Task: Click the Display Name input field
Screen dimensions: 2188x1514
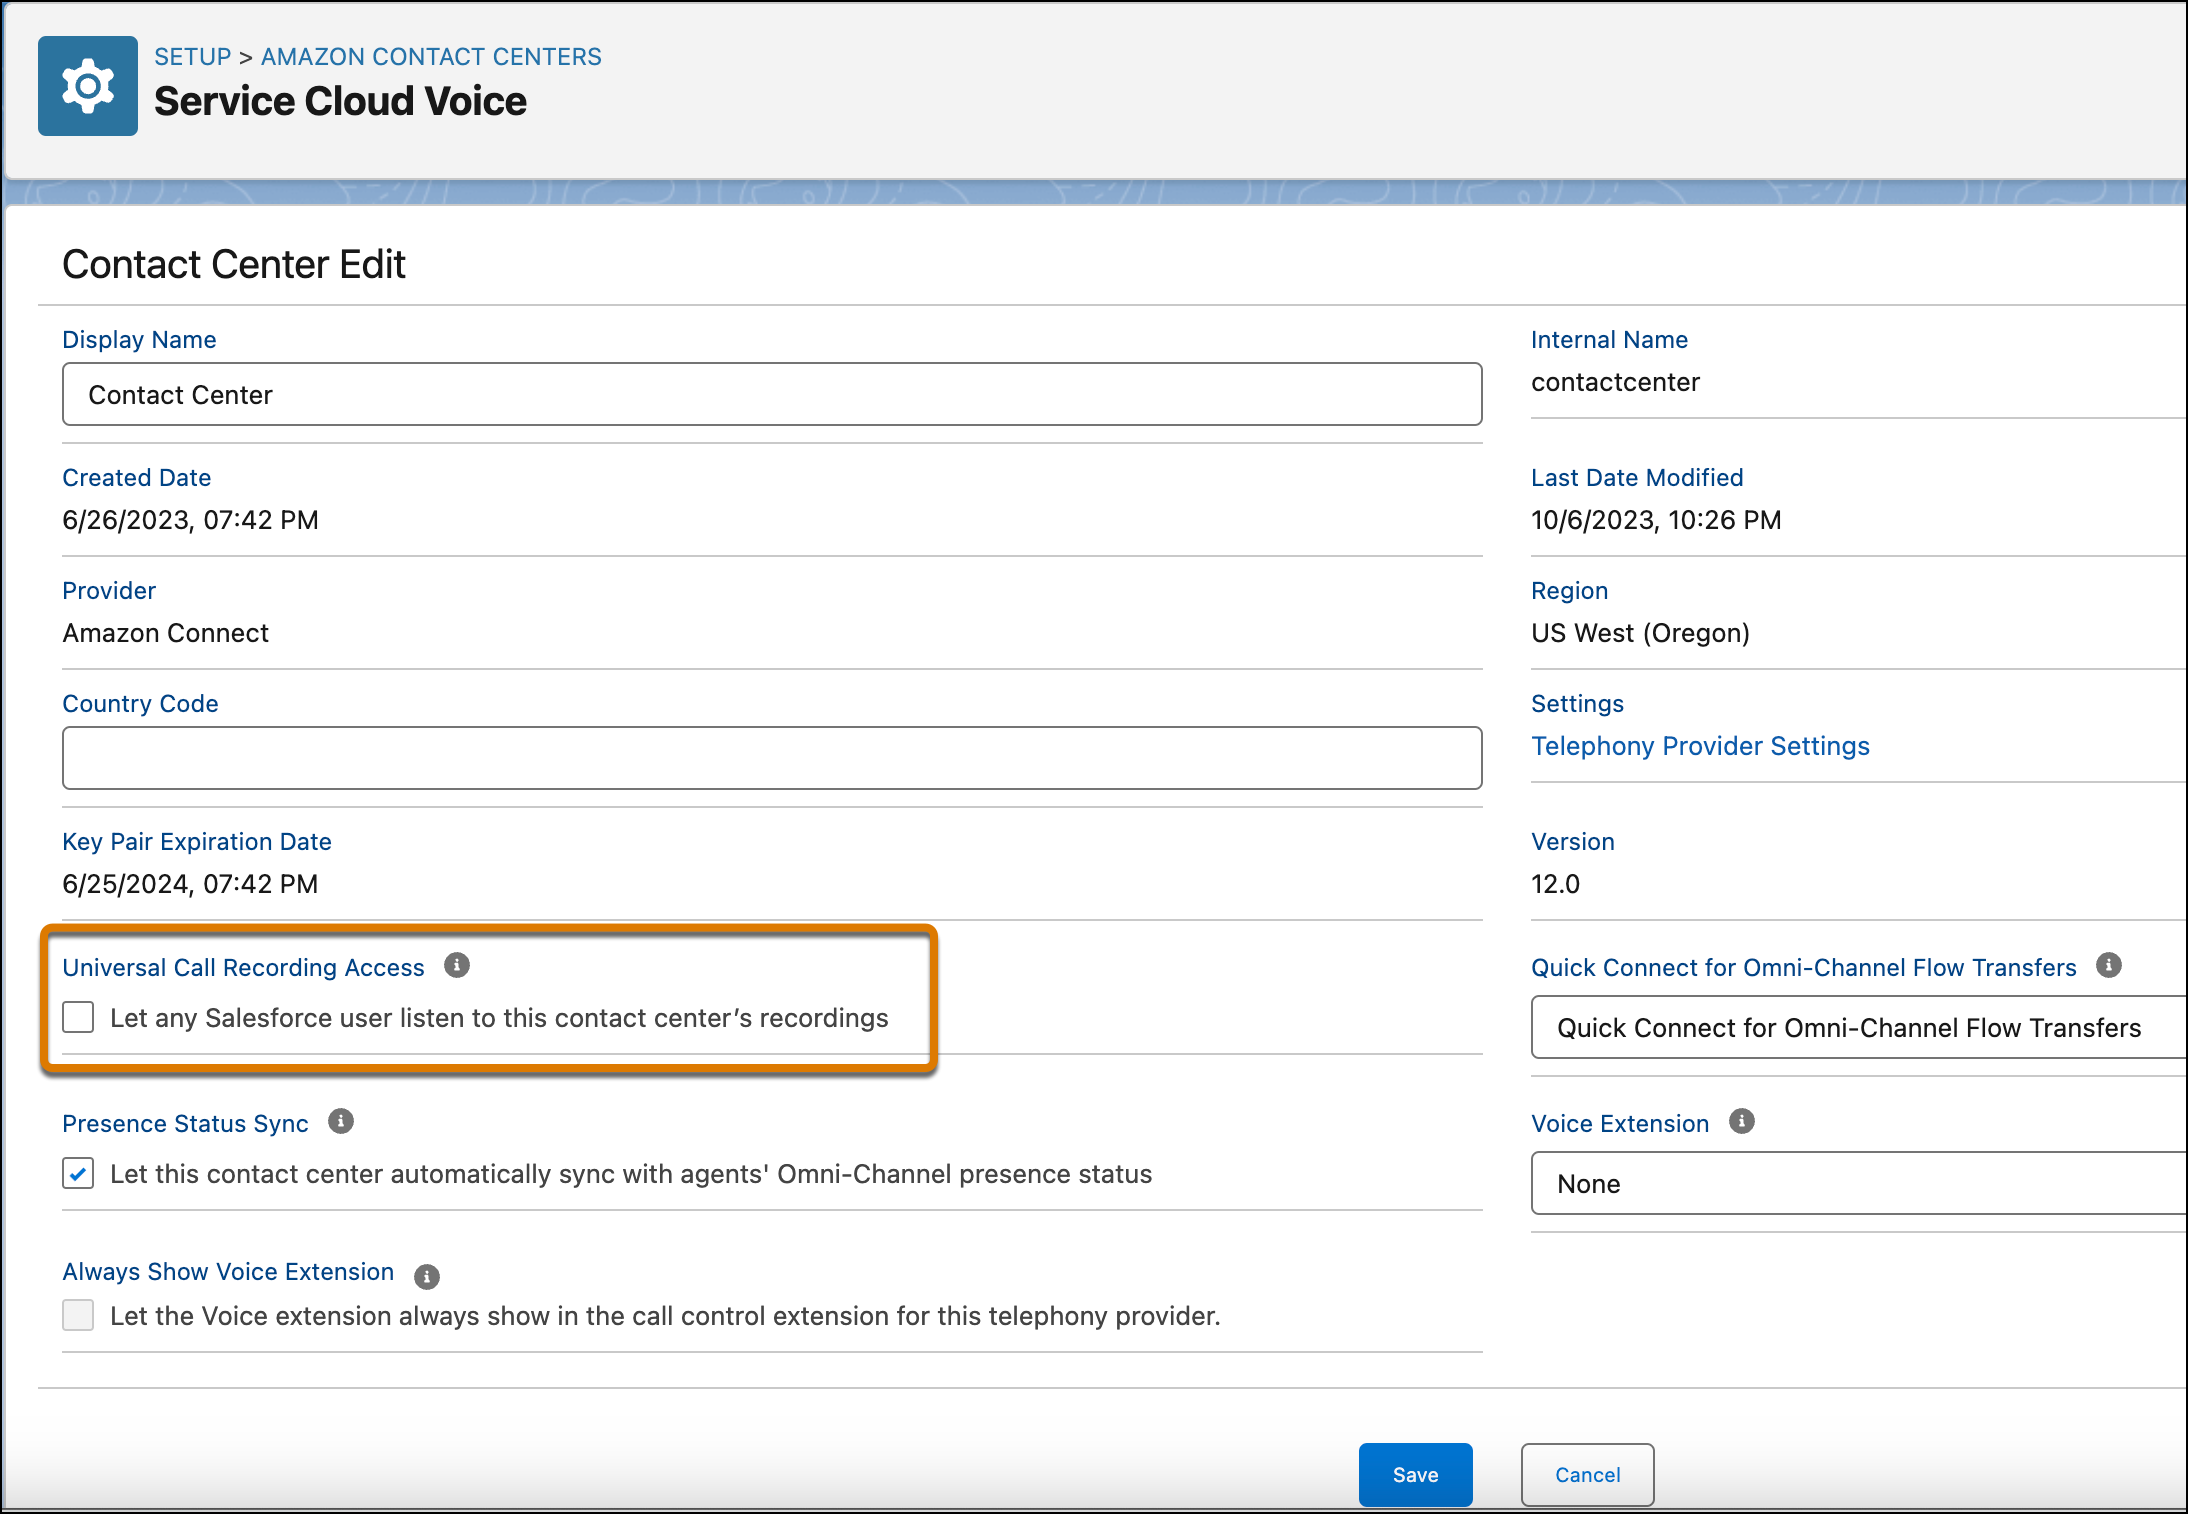Action: (772, 394)
